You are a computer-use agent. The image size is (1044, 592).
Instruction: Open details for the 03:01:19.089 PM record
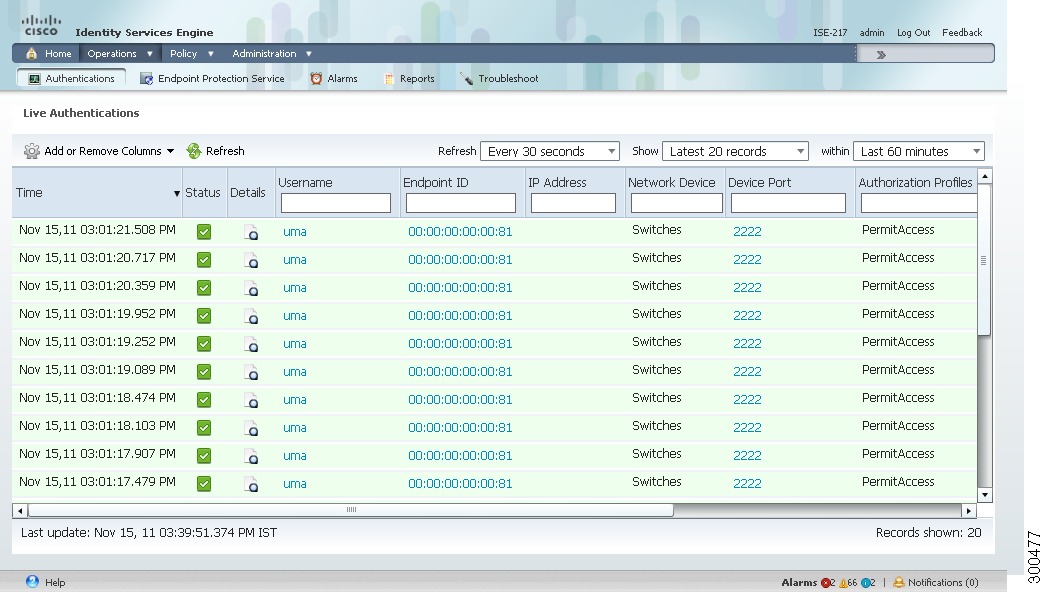point(251,372)
